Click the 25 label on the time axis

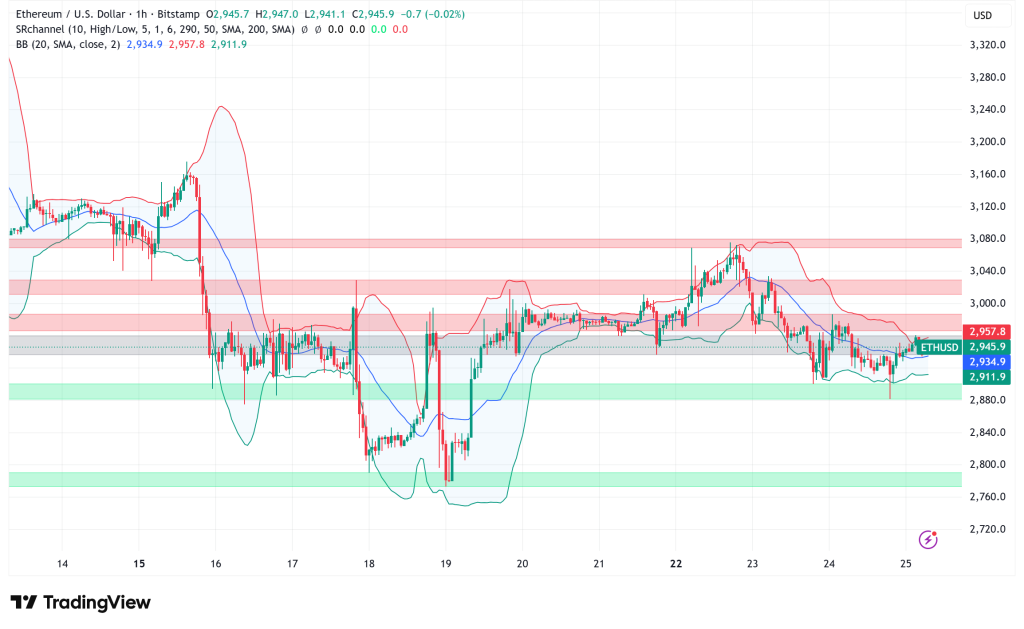906,563
